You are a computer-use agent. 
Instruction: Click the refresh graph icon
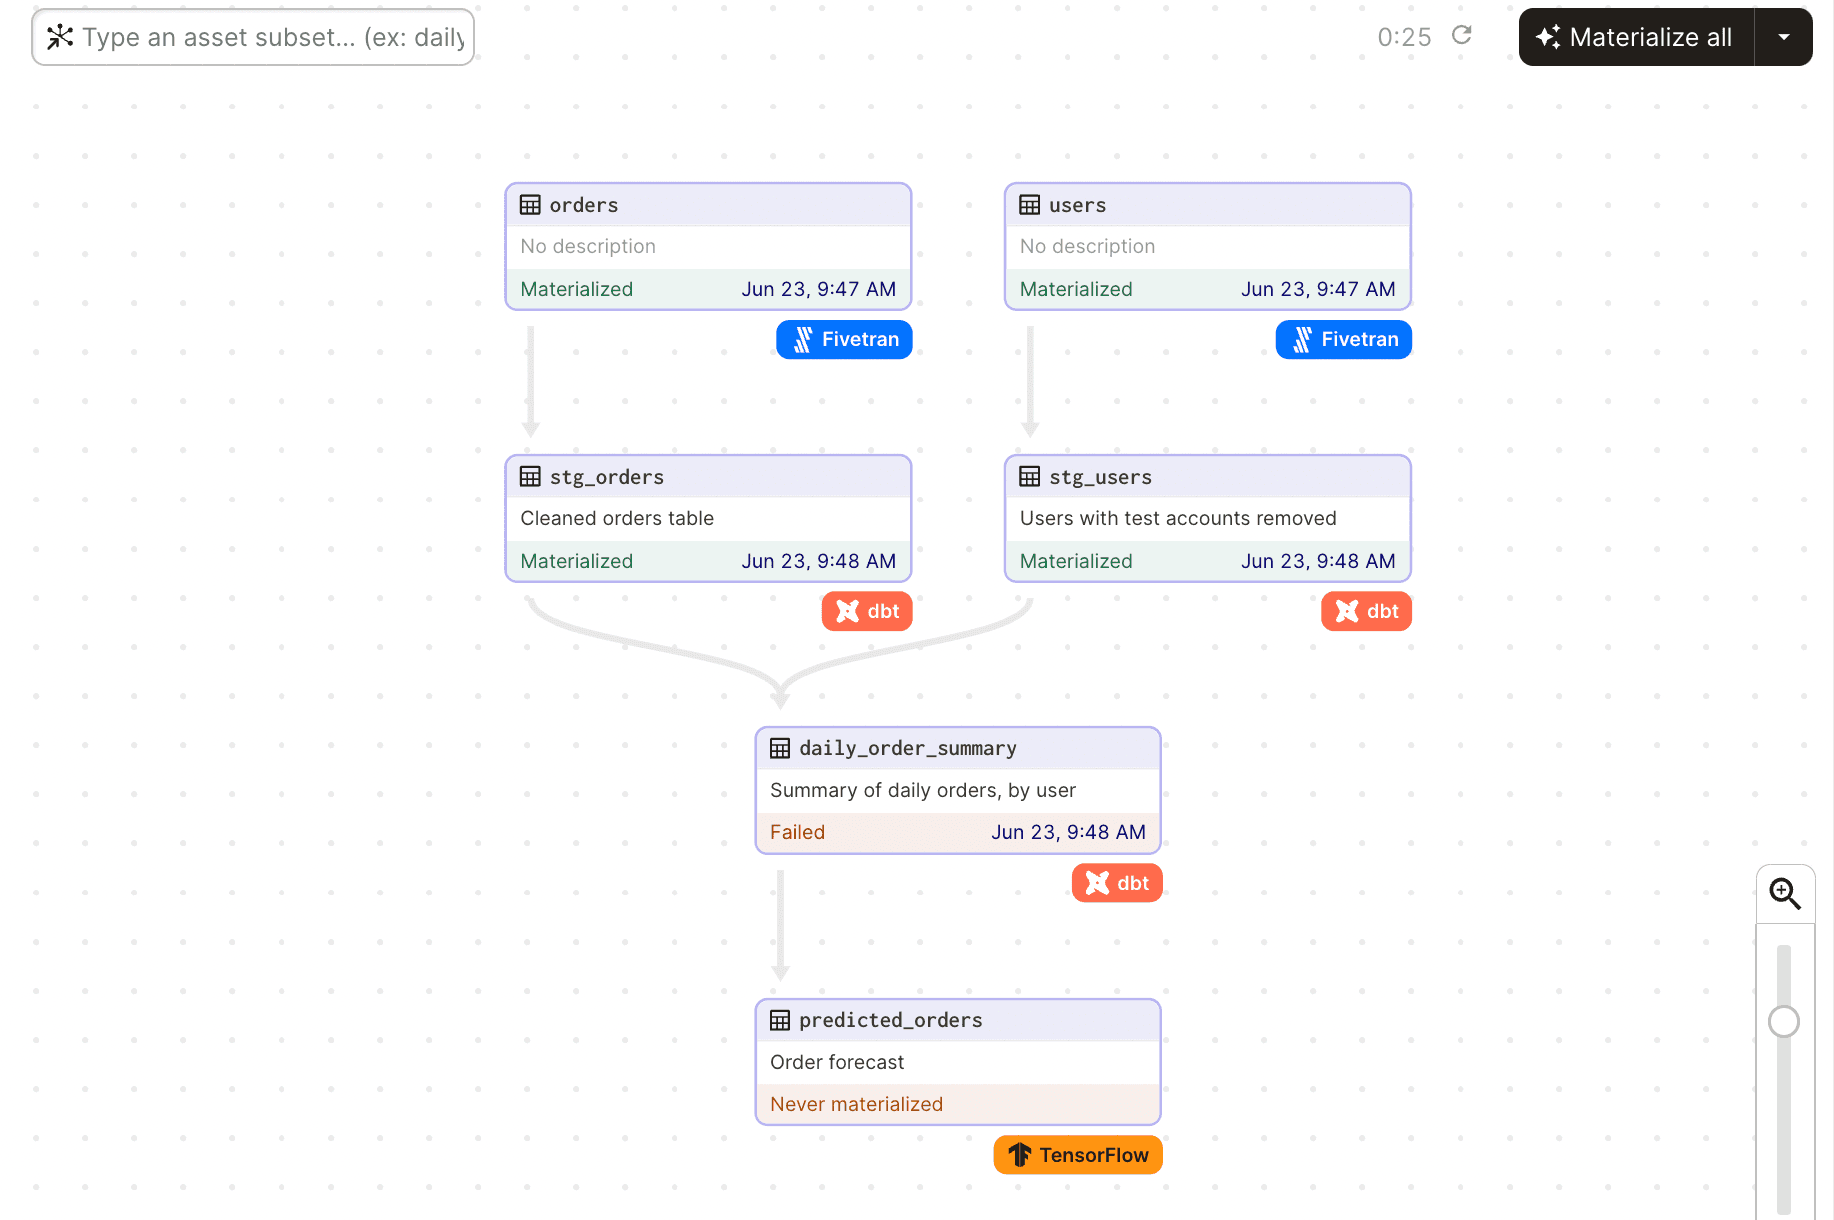coord(1461,35)
